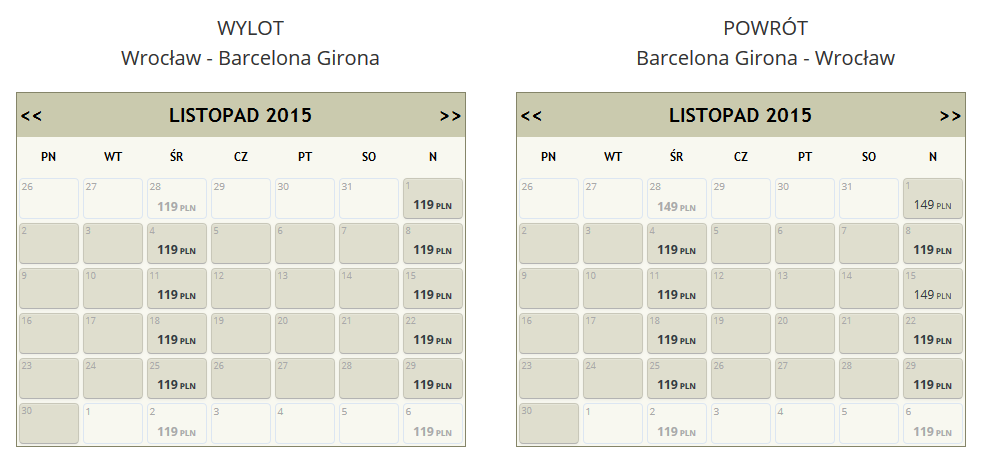Select October 28 return for 149 PLN
The height and width of the screenshot is (466, 999).
coord(677,199)
